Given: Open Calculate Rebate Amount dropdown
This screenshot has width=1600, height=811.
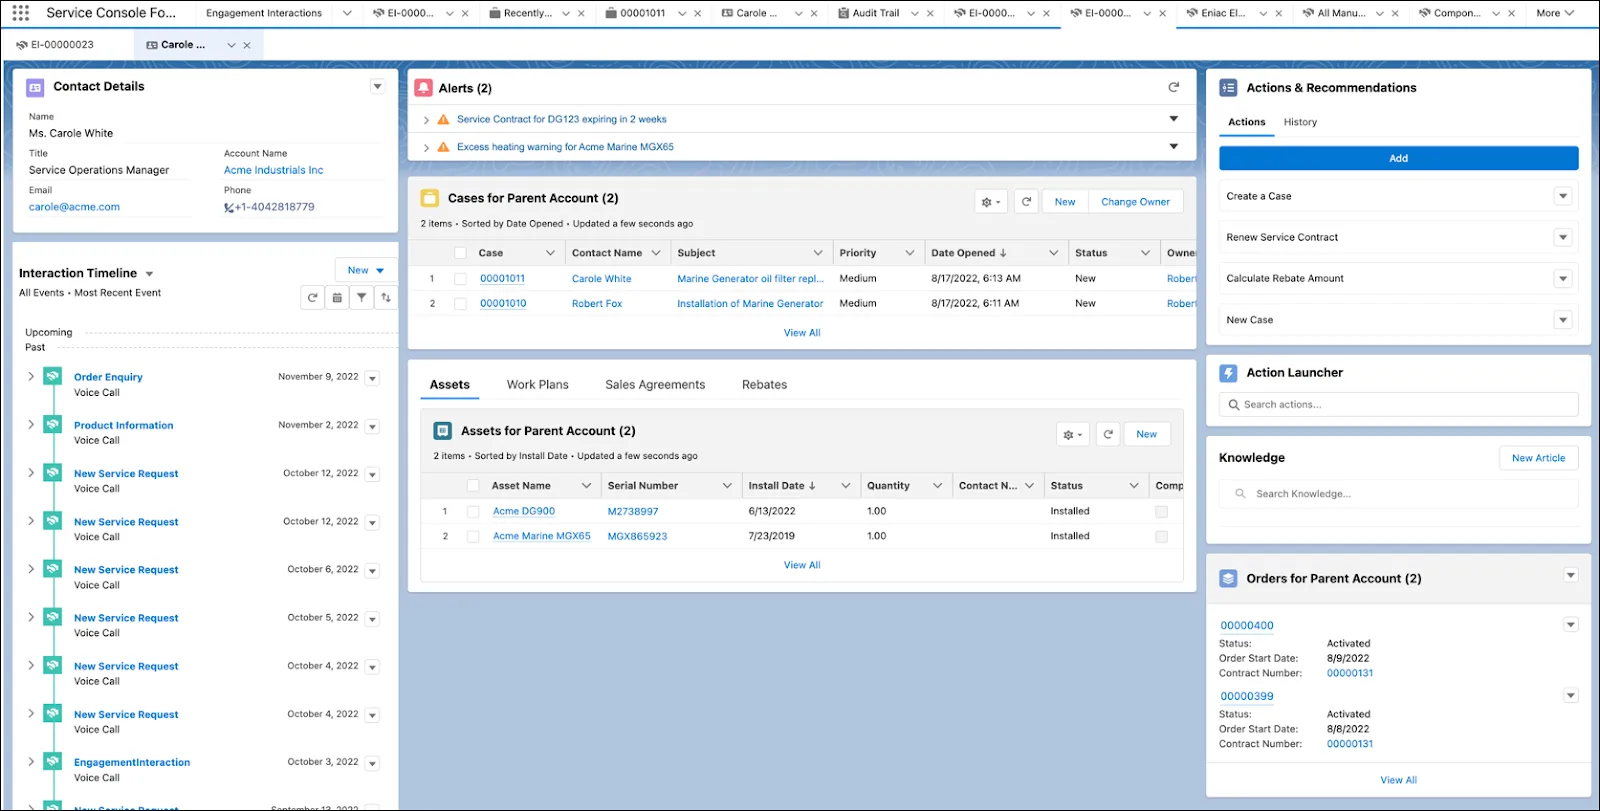Looking at the screenshot, I should [1563, 279].
